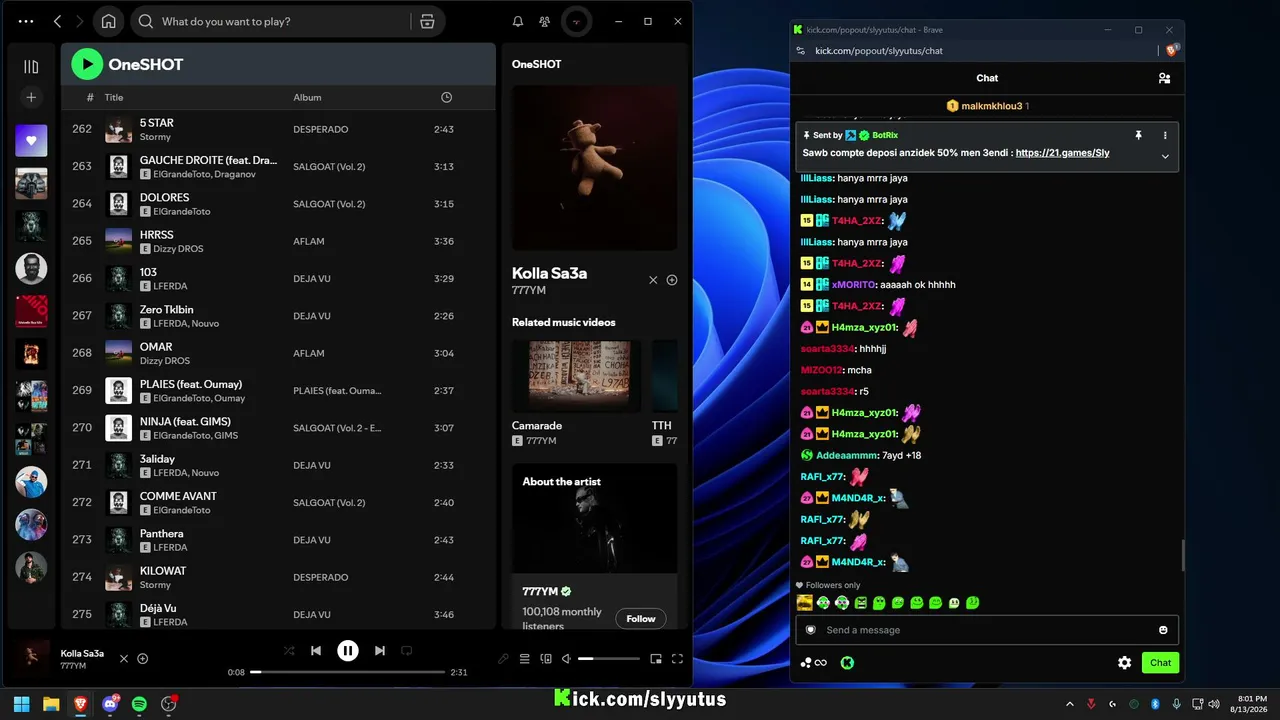
Task: Select the track KILOWAT
Action: (278, 577)
